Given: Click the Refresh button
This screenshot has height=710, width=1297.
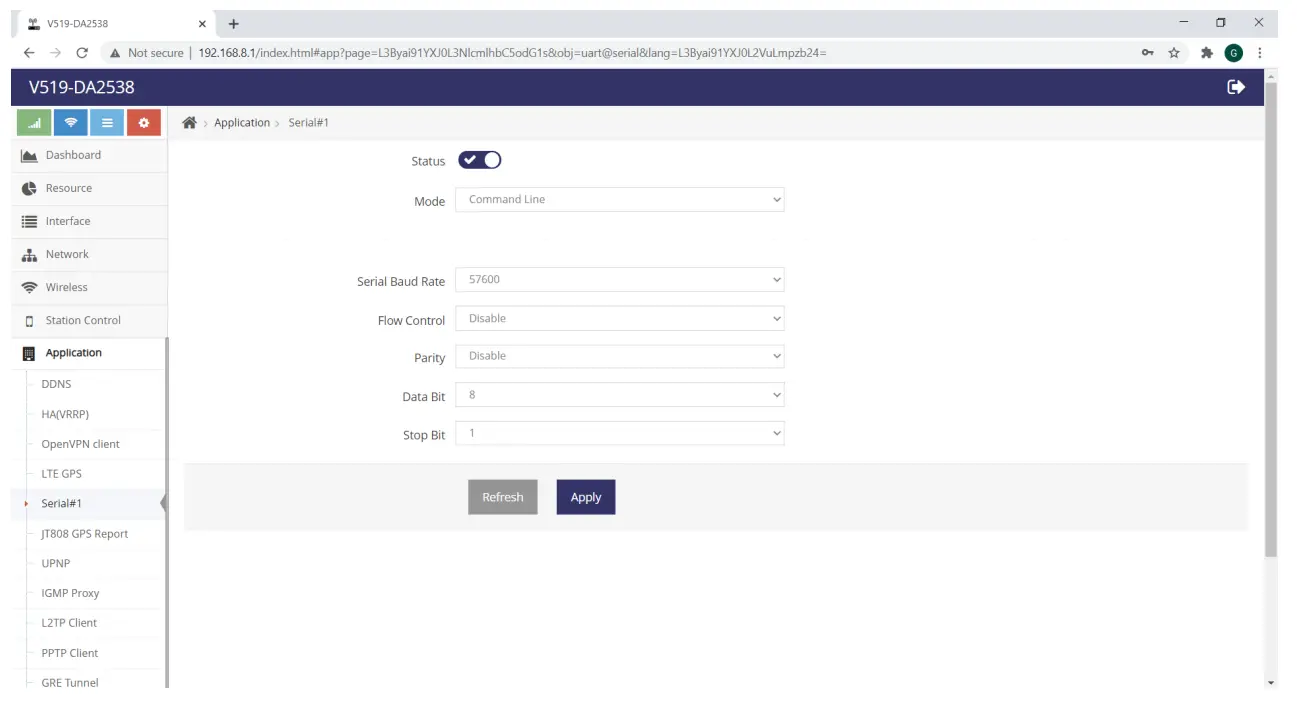Looking at the screenshot, I should [x=502, y=497].
